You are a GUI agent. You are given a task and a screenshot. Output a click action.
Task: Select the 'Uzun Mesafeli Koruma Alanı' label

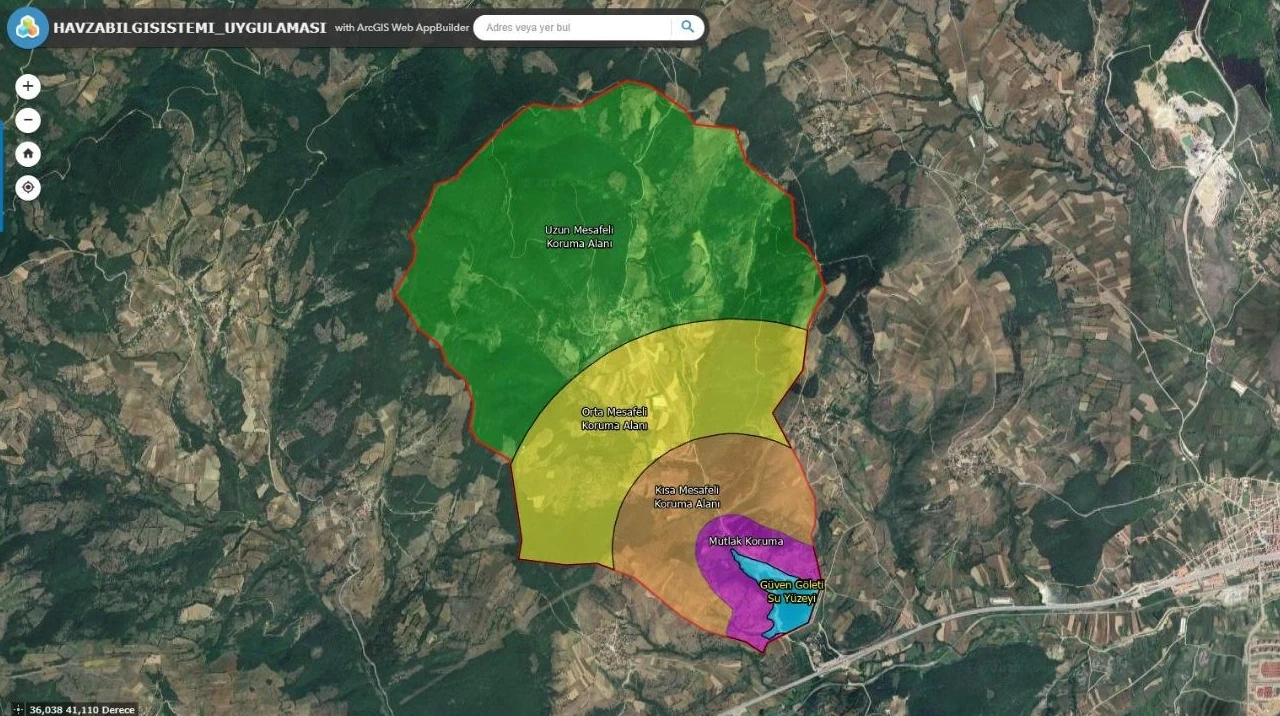pyautogui.click(x=579, y=236)
